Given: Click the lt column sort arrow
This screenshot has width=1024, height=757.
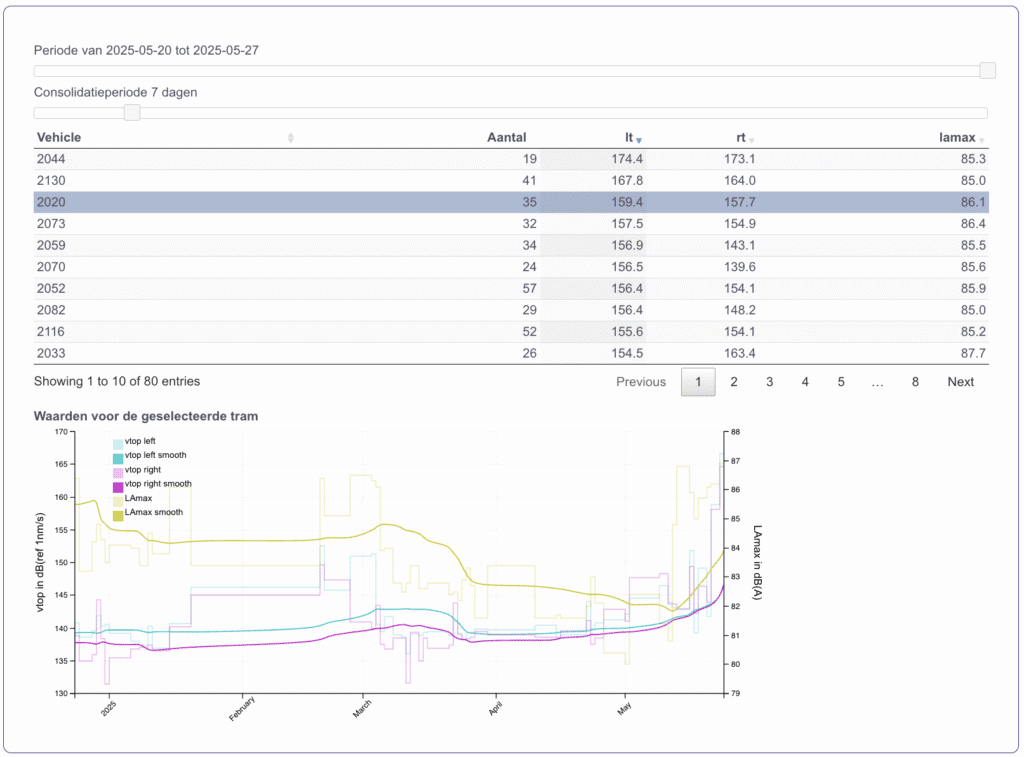Looking at the screenshot, I should (x=639, y=140).
